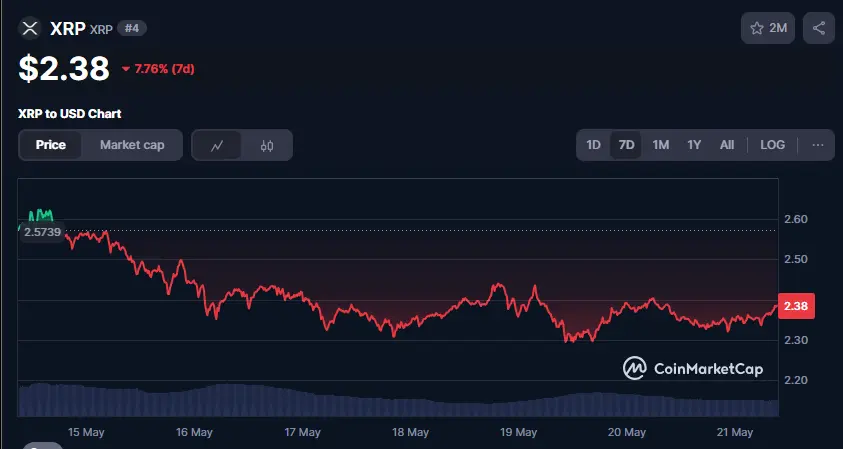The width and height of the screenshot is (843, 449).
Task: Click the #4 rank badge
Action: 132,28
